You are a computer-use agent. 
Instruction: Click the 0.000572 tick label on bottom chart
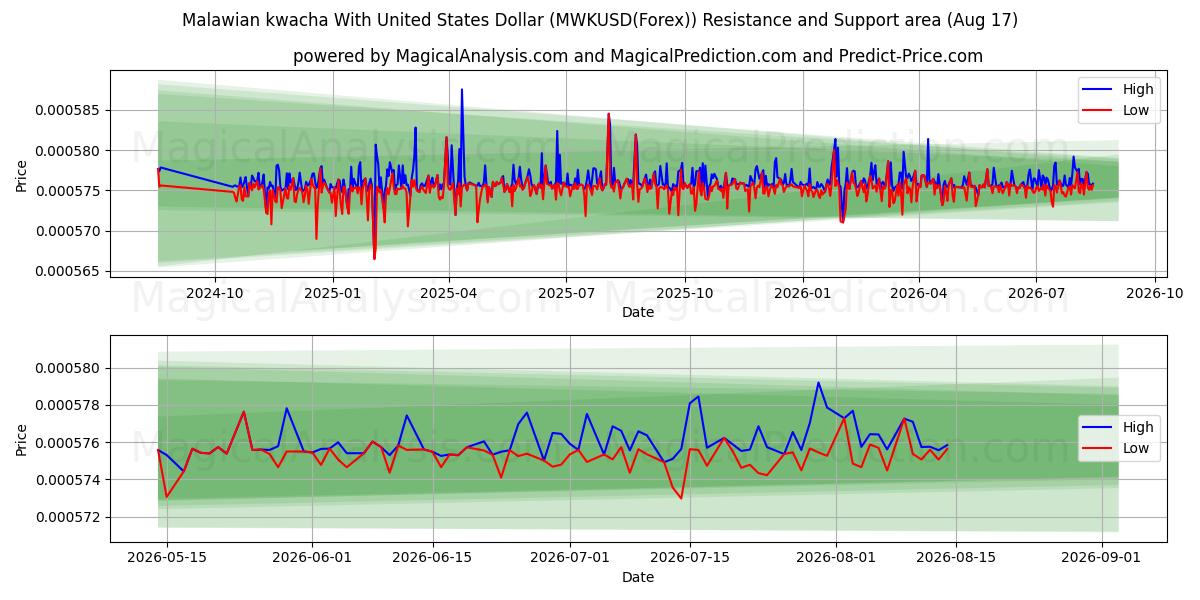click(69, 517)
